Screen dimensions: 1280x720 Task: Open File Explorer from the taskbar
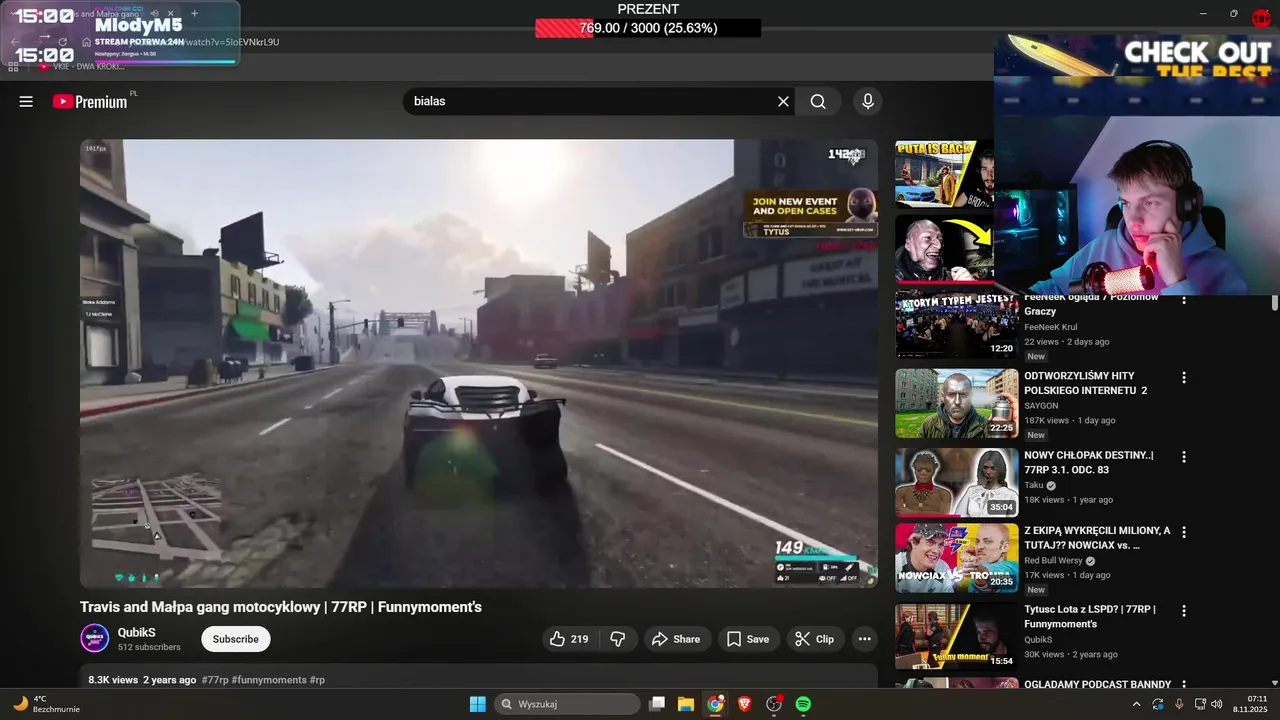(686, 704)
